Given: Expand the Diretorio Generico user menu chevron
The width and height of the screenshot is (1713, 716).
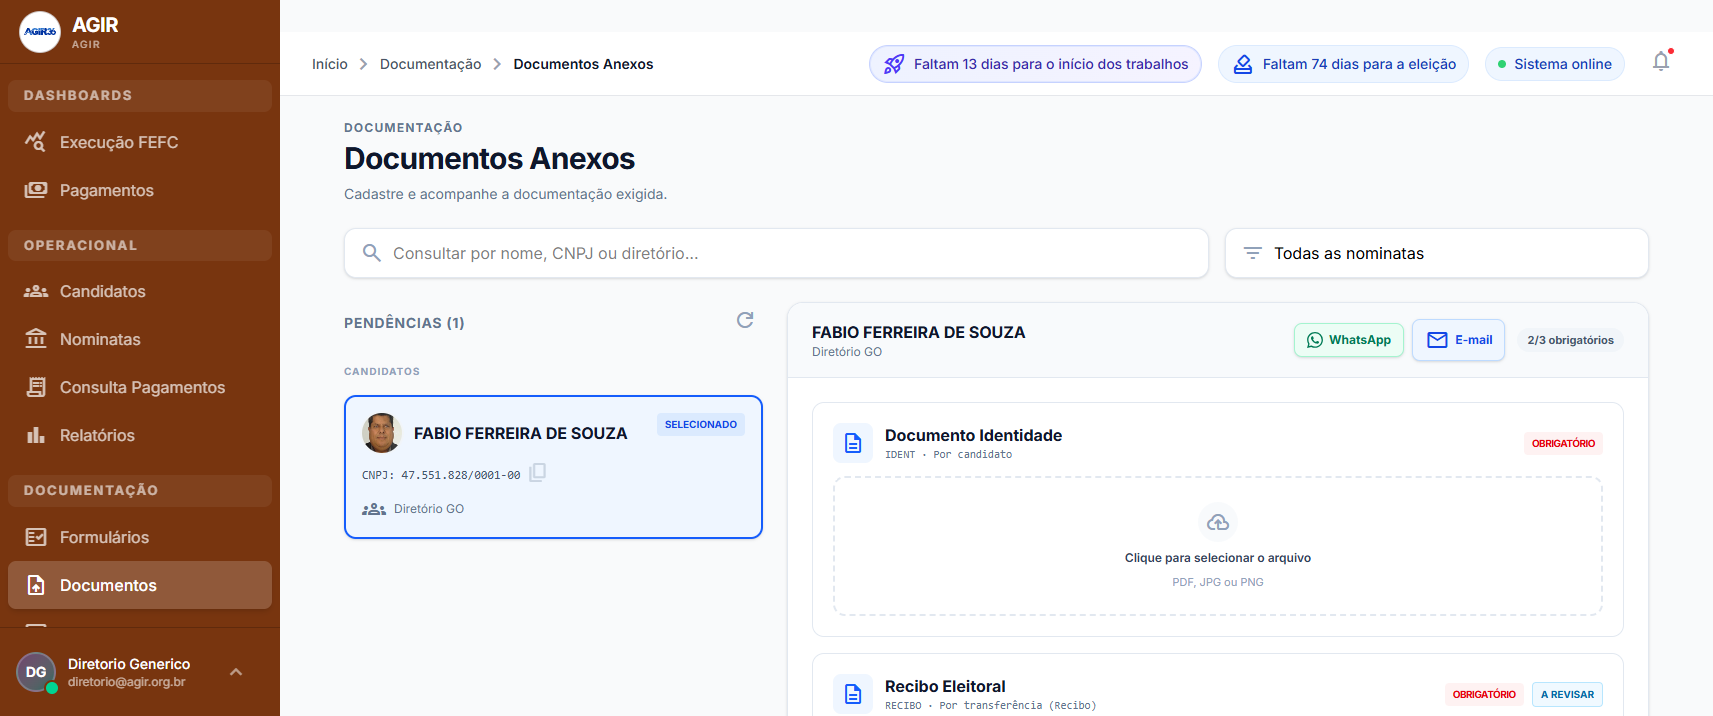Looking at the screenshot, I should 236,672.
